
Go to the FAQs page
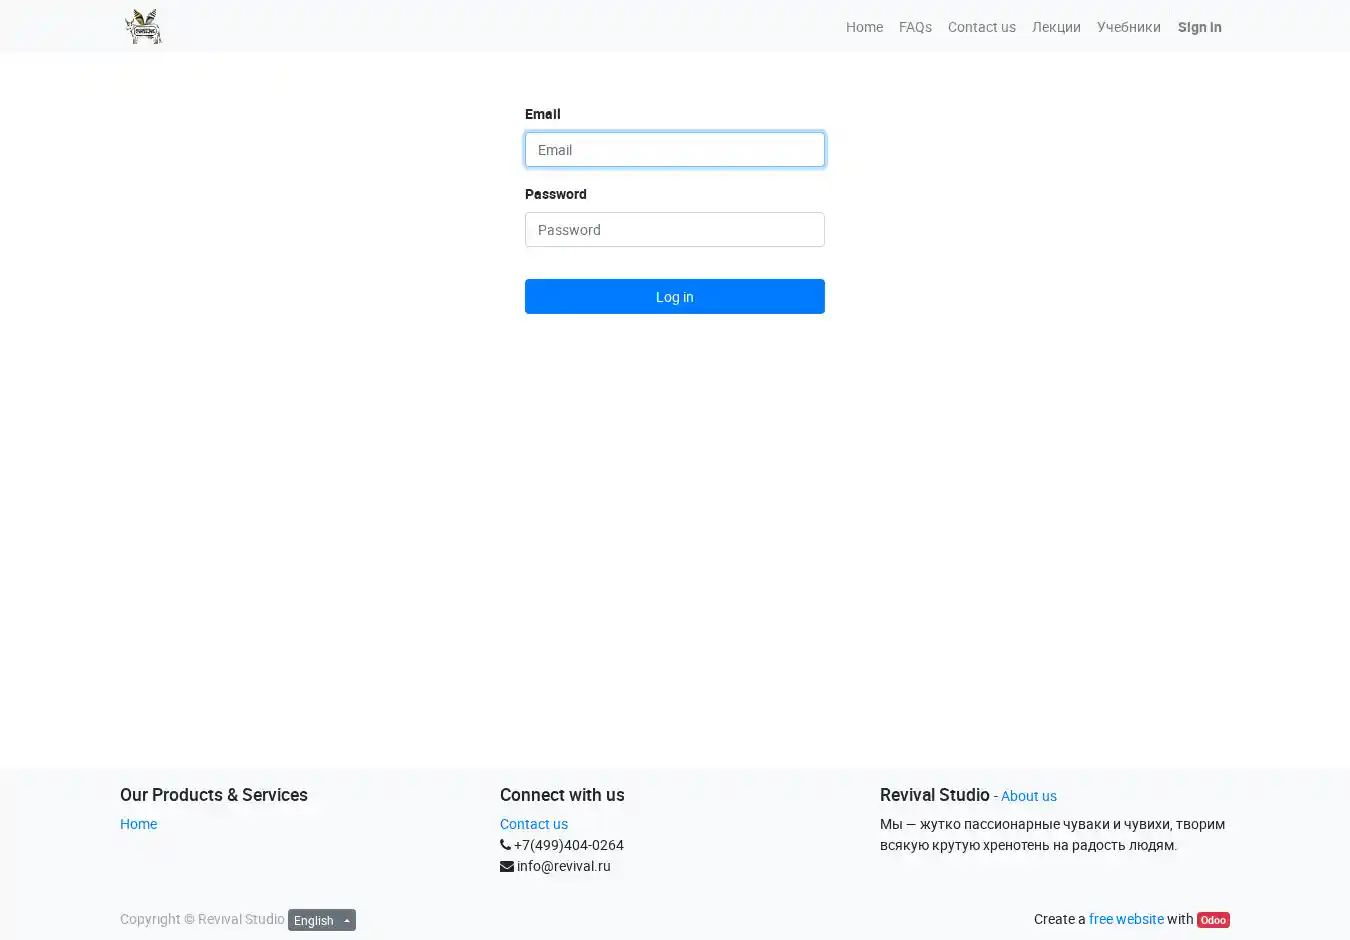tap(915, 27)
